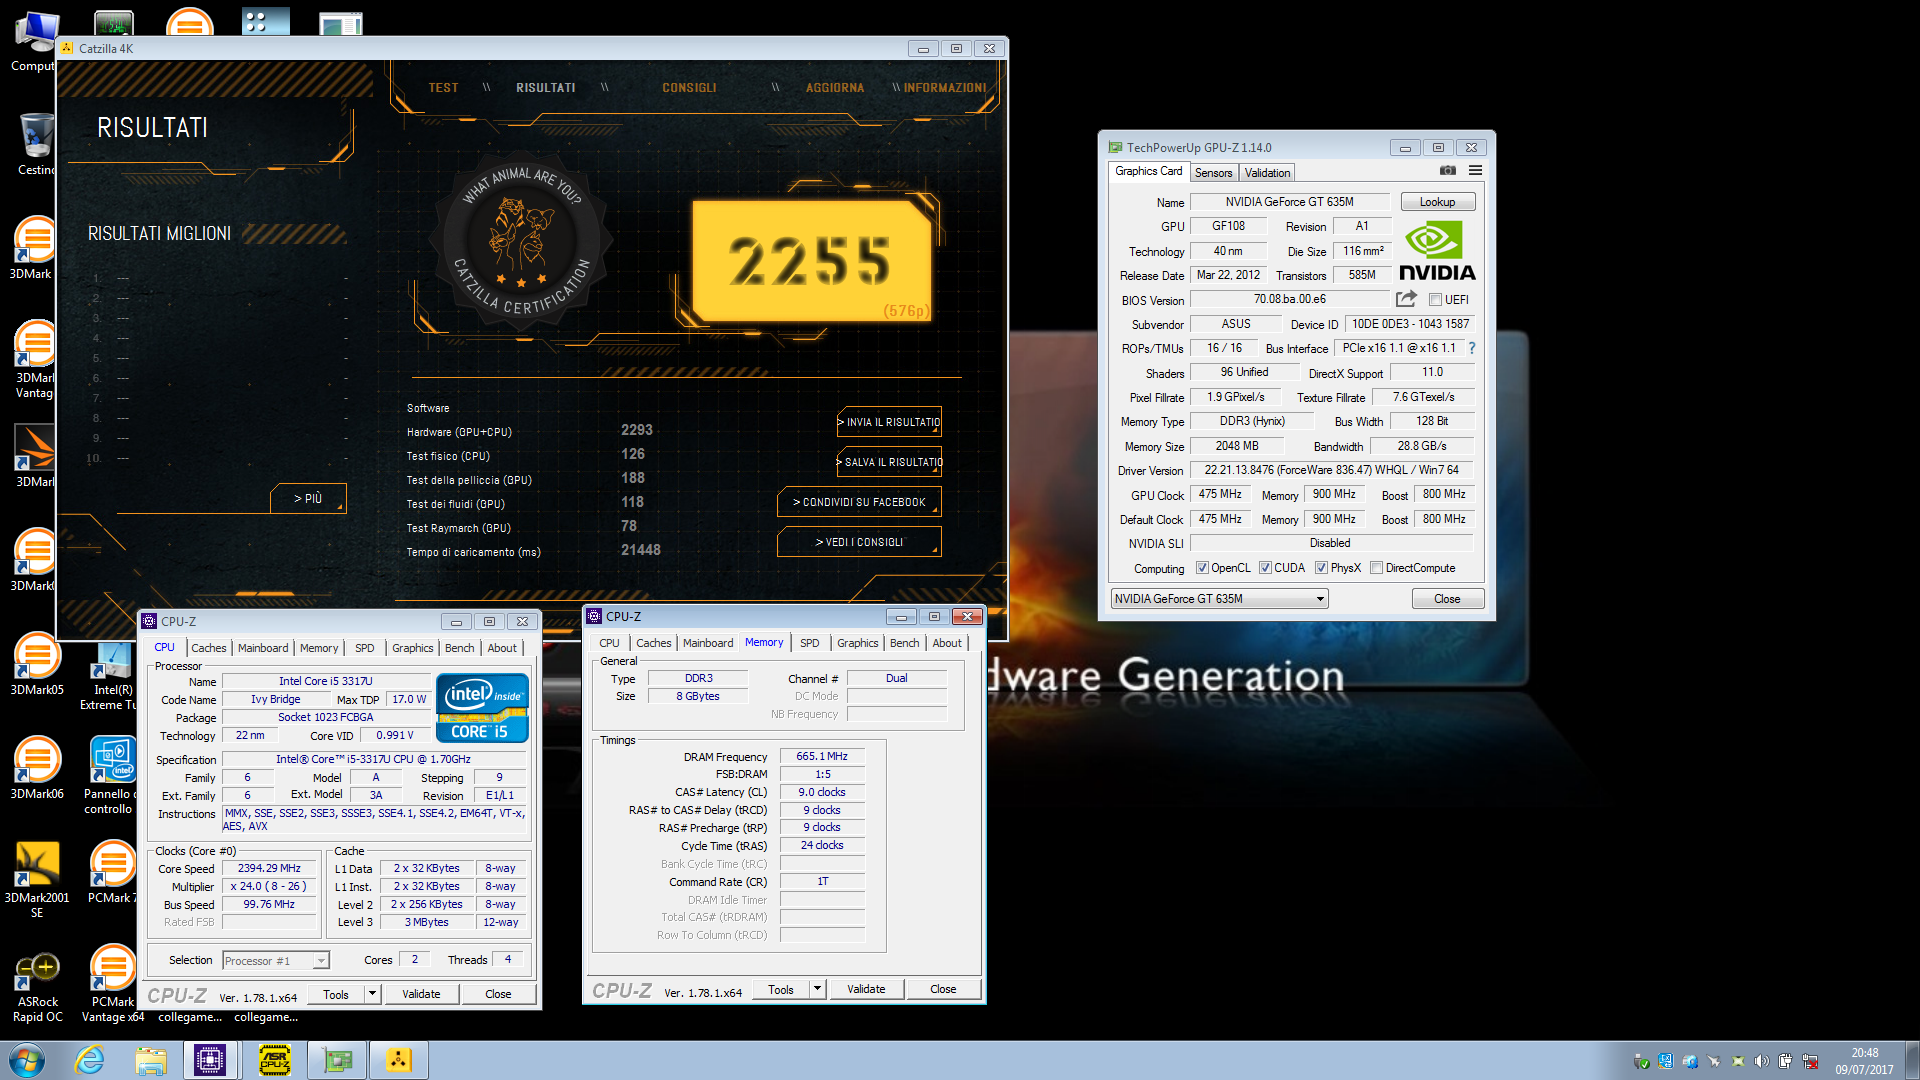
Task: Open the SPD tab in right CPU-Z window
Action: [x=809, y=643]
